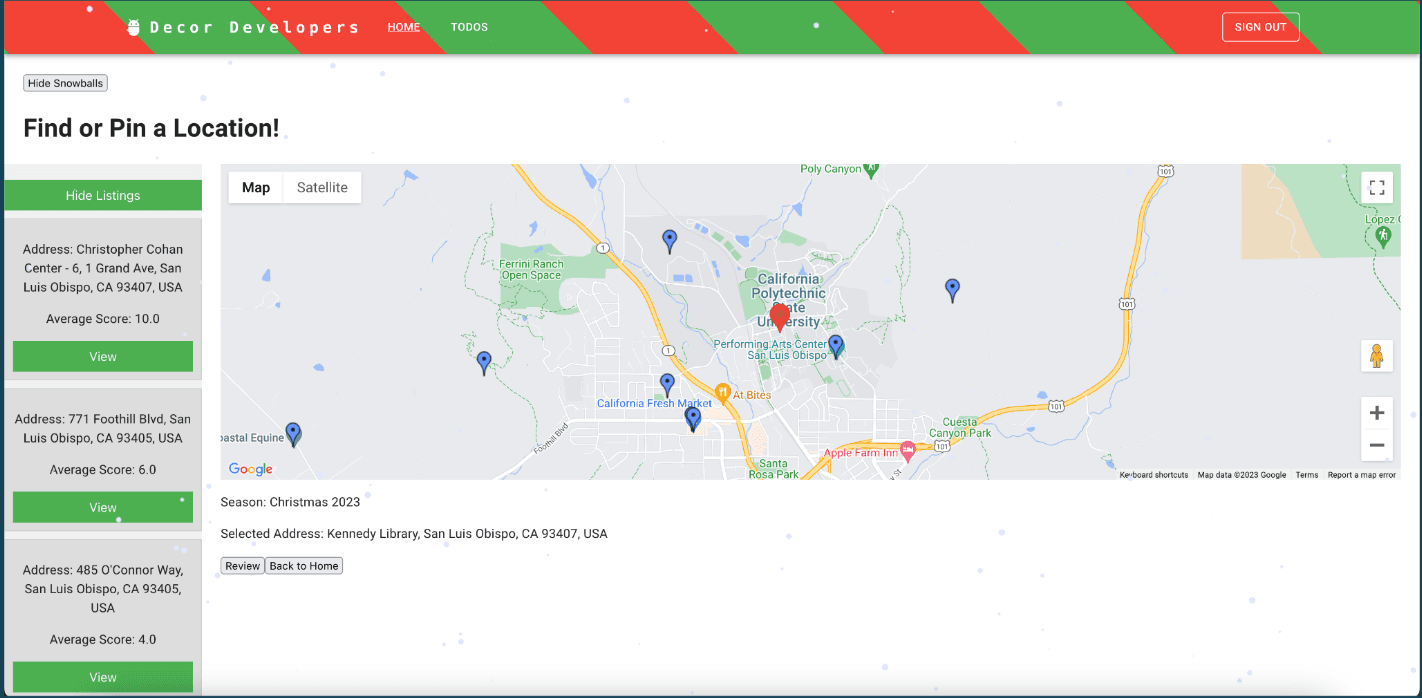Zoom in on the map
The image size is (1422, 698).
click(x=1376, y=413)
